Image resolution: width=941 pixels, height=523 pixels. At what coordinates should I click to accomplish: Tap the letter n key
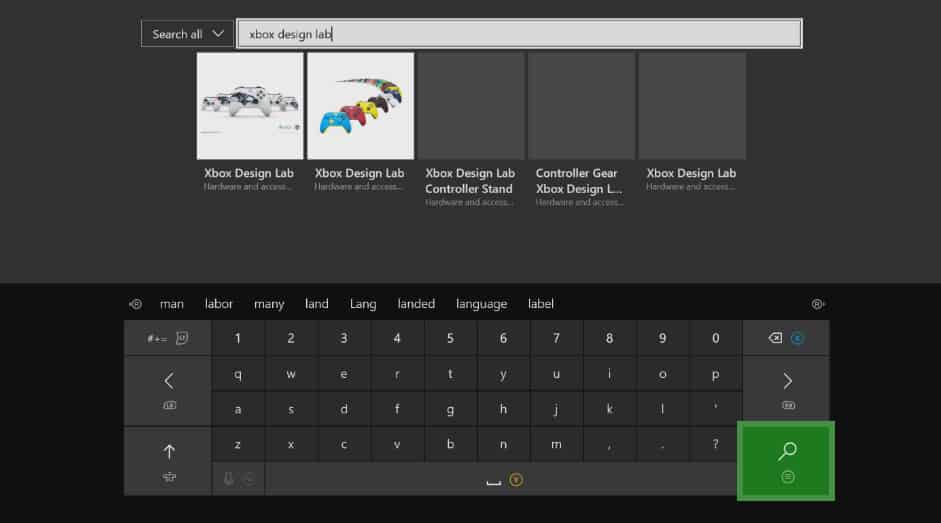point(503,444)
